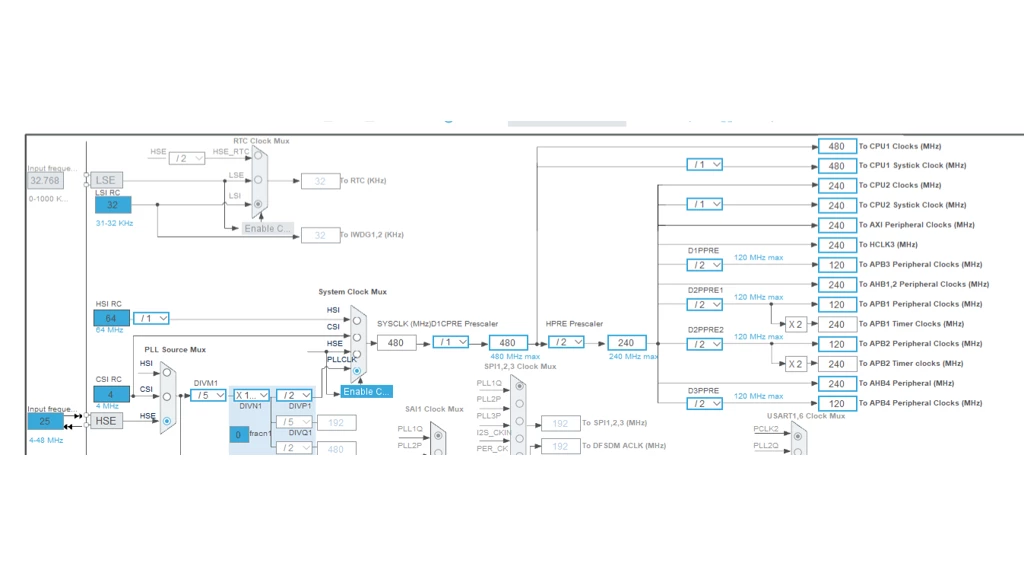Select HSE_RTC in RTC Clock Mux
Screen dimensions: 1024x576
(x=258, y=155)
